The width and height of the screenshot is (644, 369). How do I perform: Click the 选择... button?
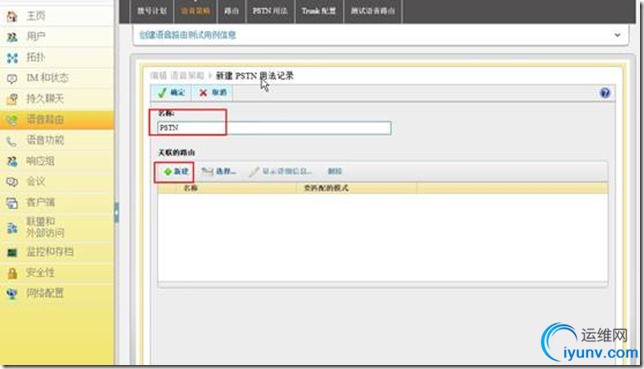pyautogui.click(x=219, y=172)
